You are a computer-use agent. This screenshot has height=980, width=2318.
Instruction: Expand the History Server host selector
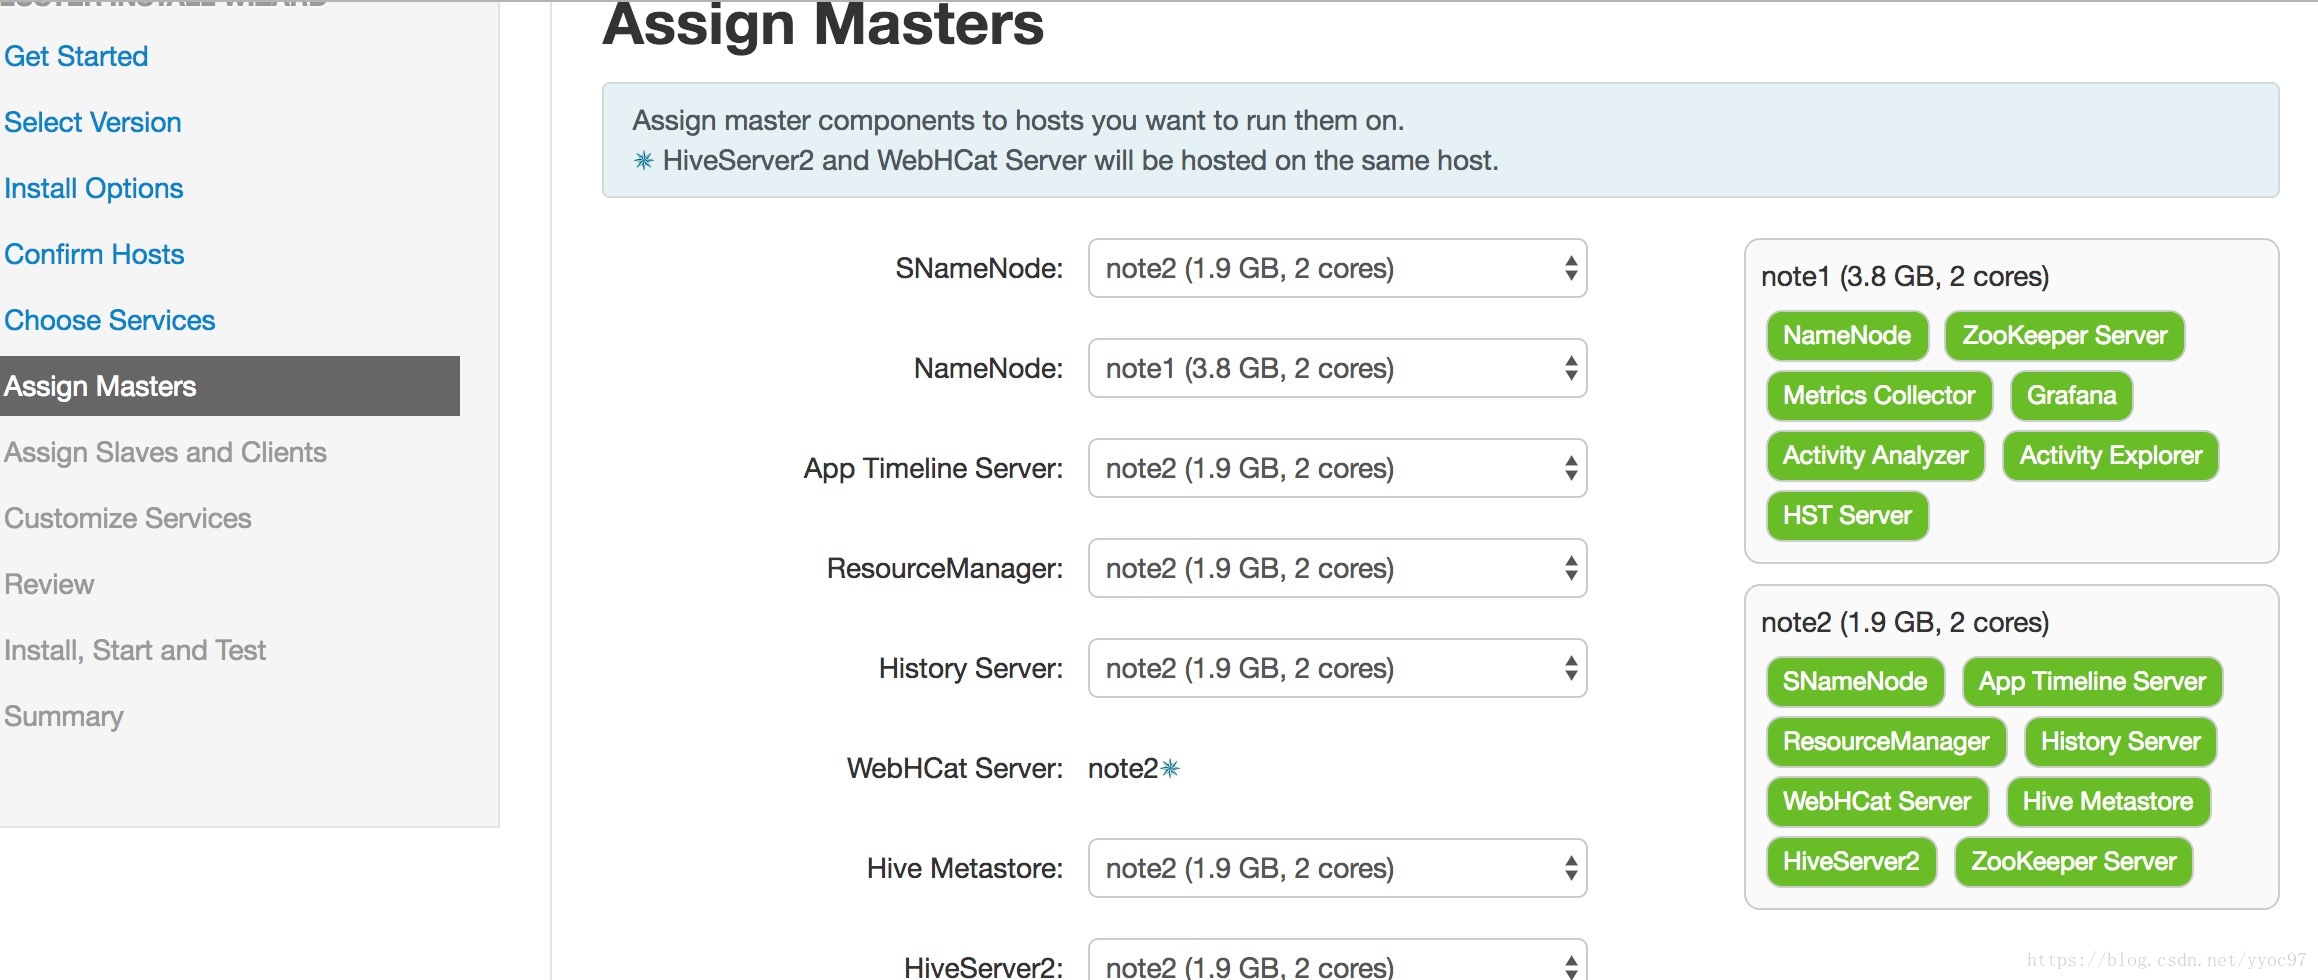tap(1337, 668)
